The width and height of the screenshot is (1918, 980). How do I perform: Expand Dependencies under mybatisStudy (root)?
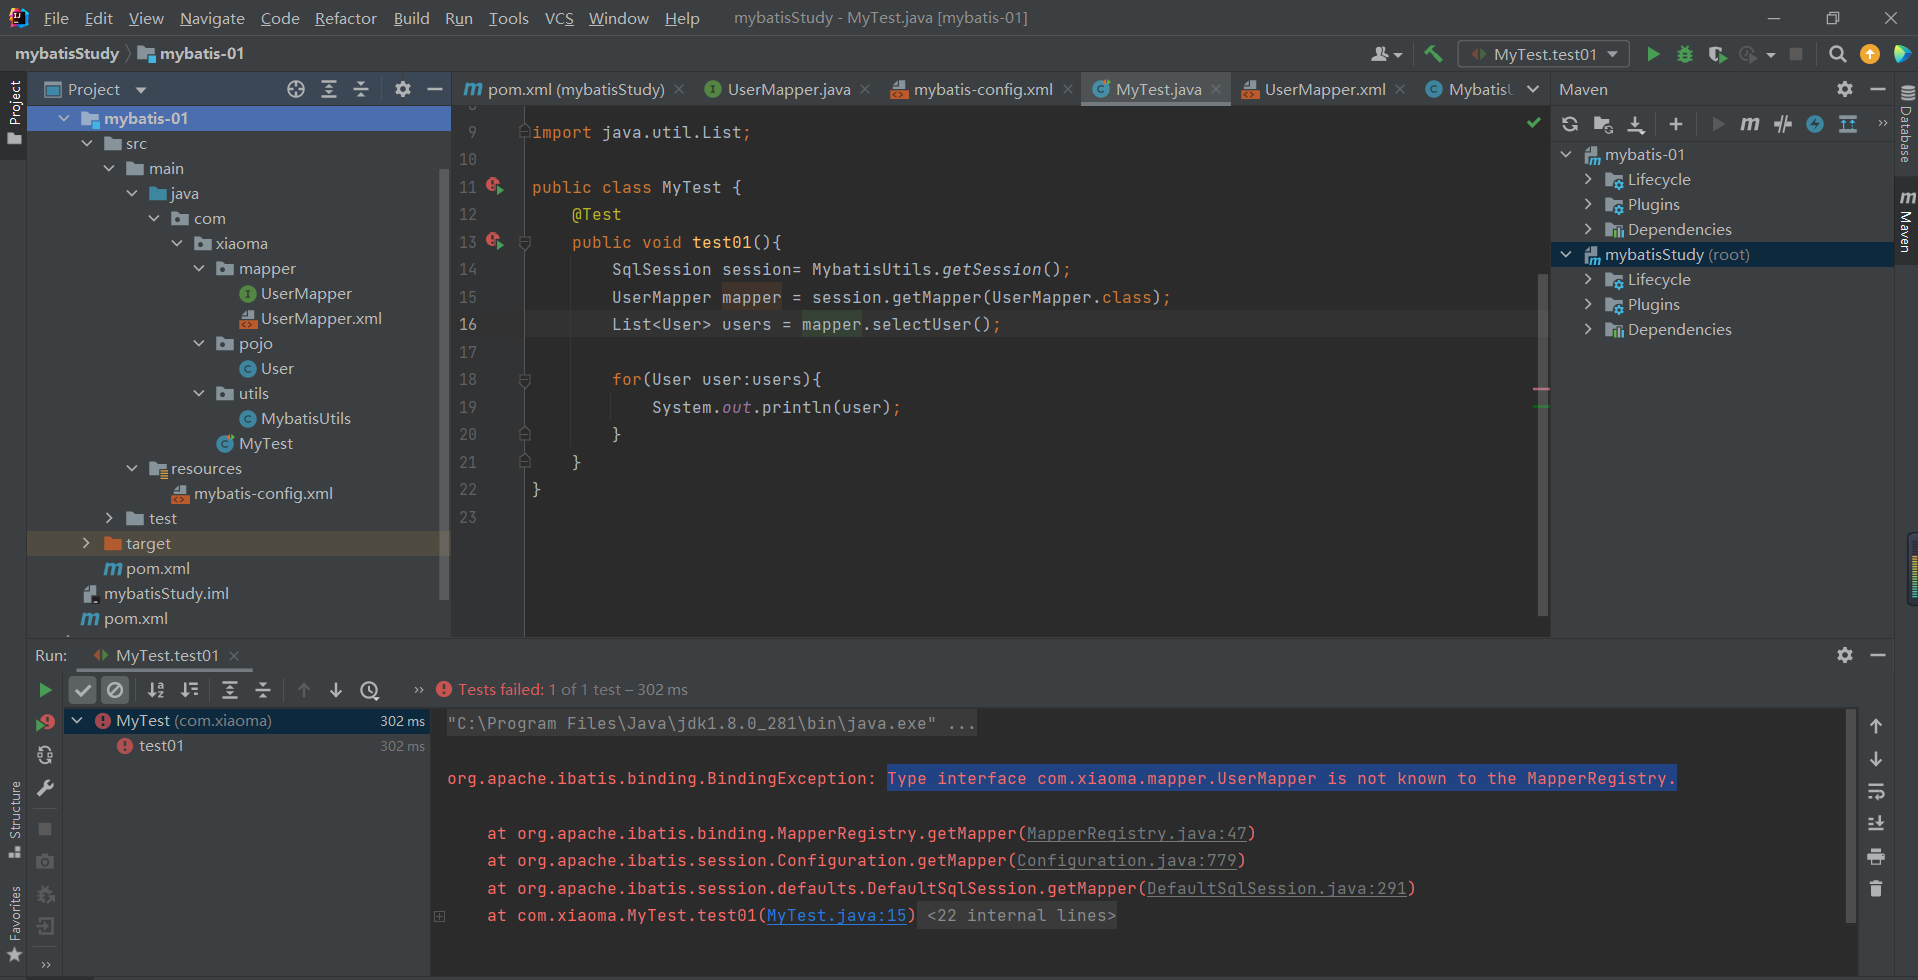click(x=1588, y=329)
